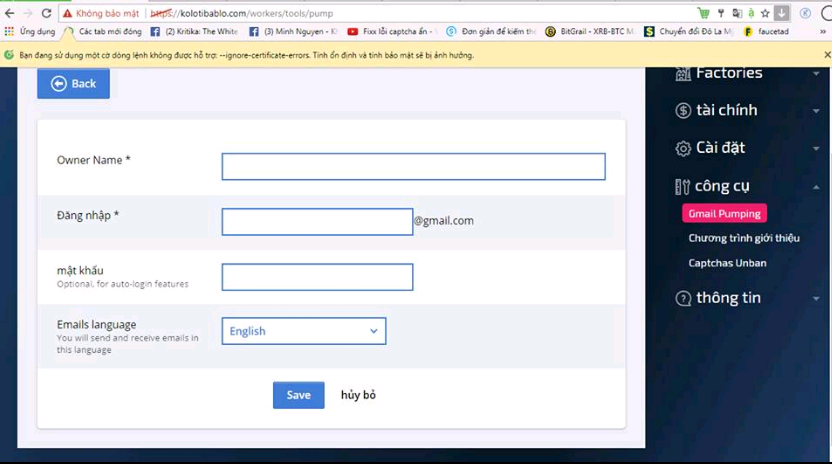Click the green 'à' extension icon
The height and width of the screenshot is (464, 832).
point(751,13)
